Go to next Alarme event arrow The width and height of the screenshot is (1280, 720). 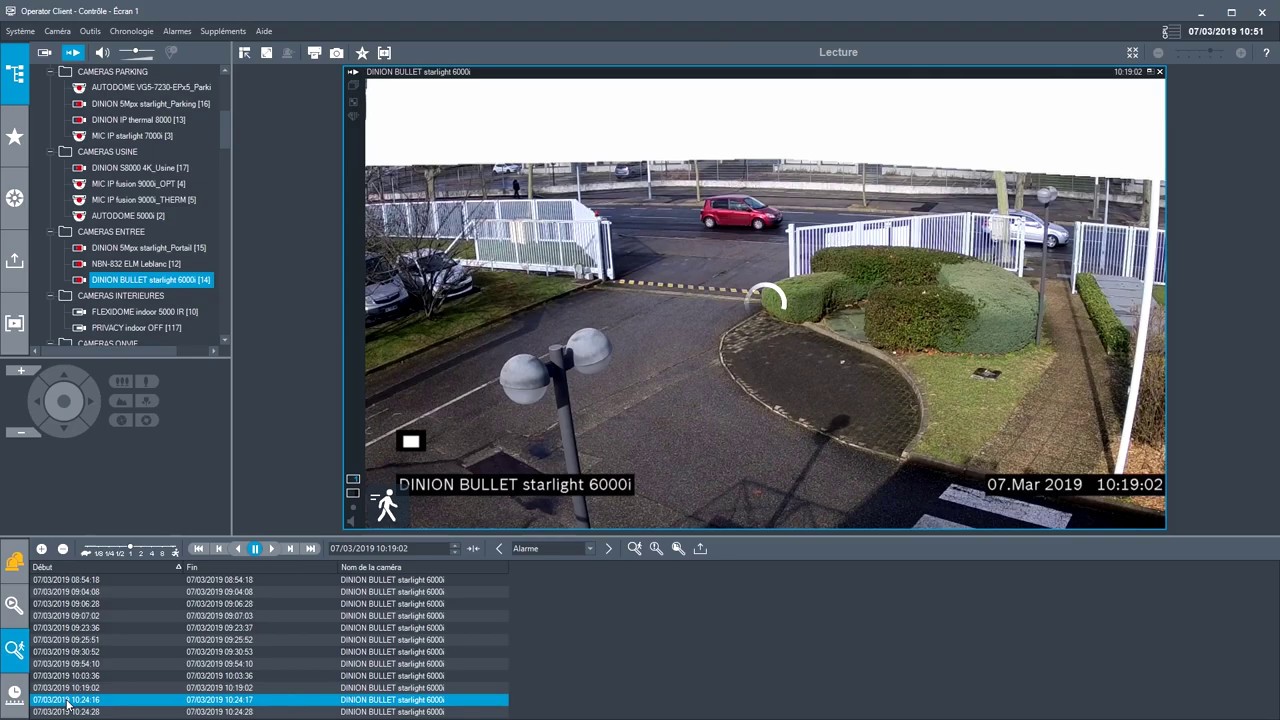tap(608, 549)
